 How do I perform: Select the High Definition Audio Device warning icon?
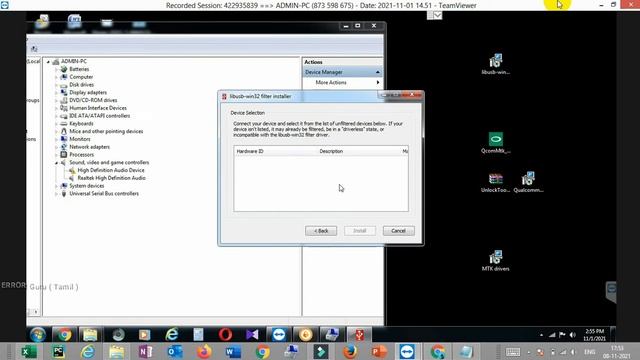point(72,170)
